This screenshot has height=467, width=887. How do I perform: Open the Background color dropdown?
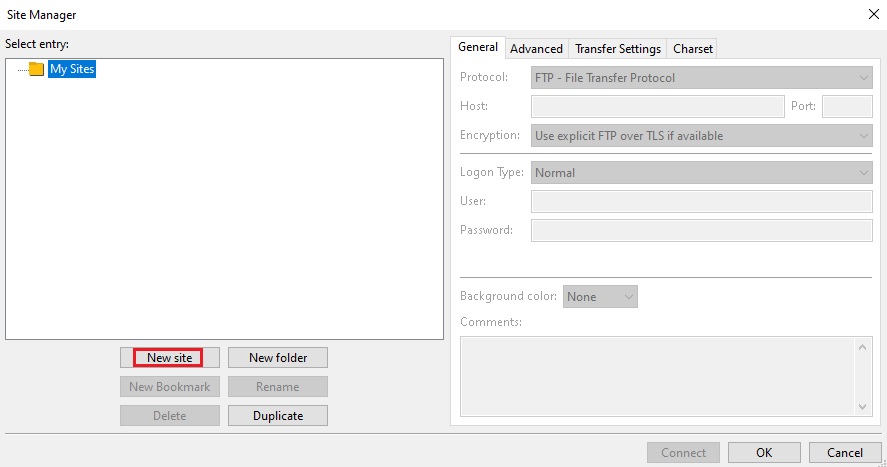[x=600, y=297]
